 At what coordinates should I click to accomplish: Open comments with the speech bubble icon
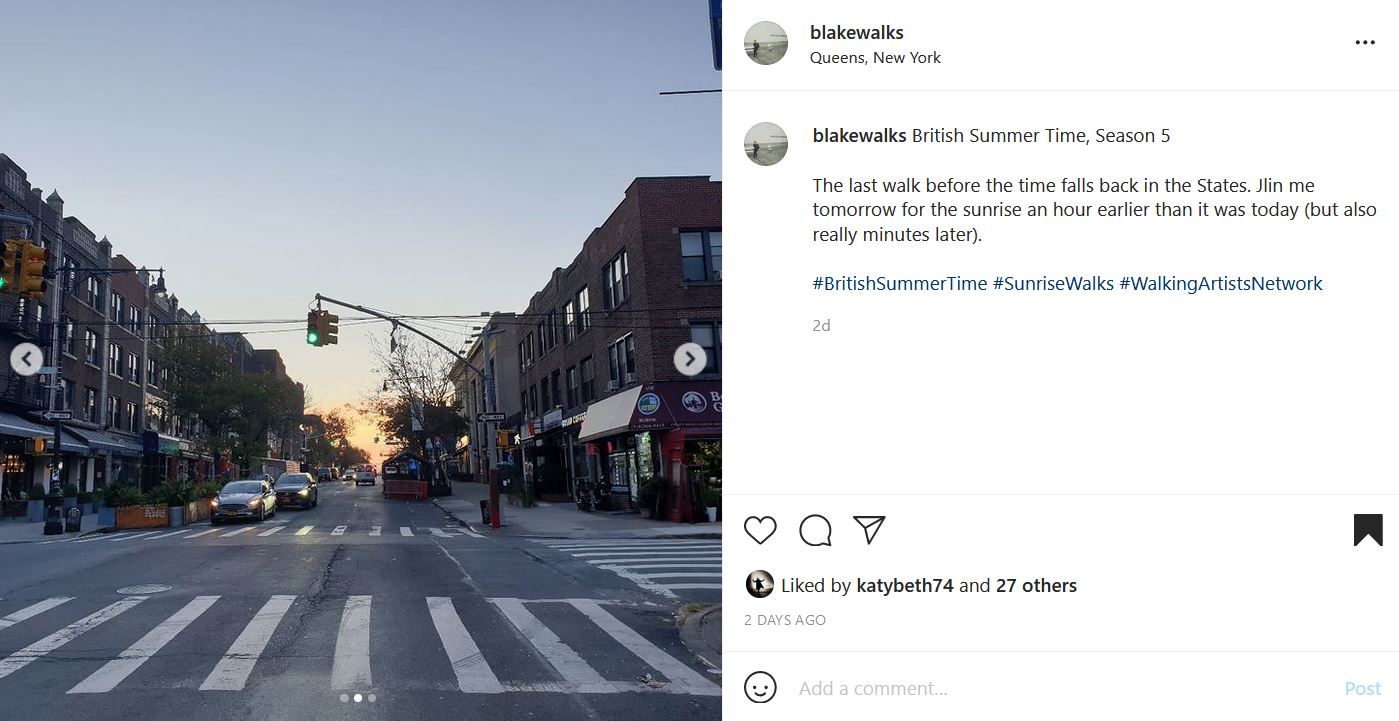[x=814, y=530]
